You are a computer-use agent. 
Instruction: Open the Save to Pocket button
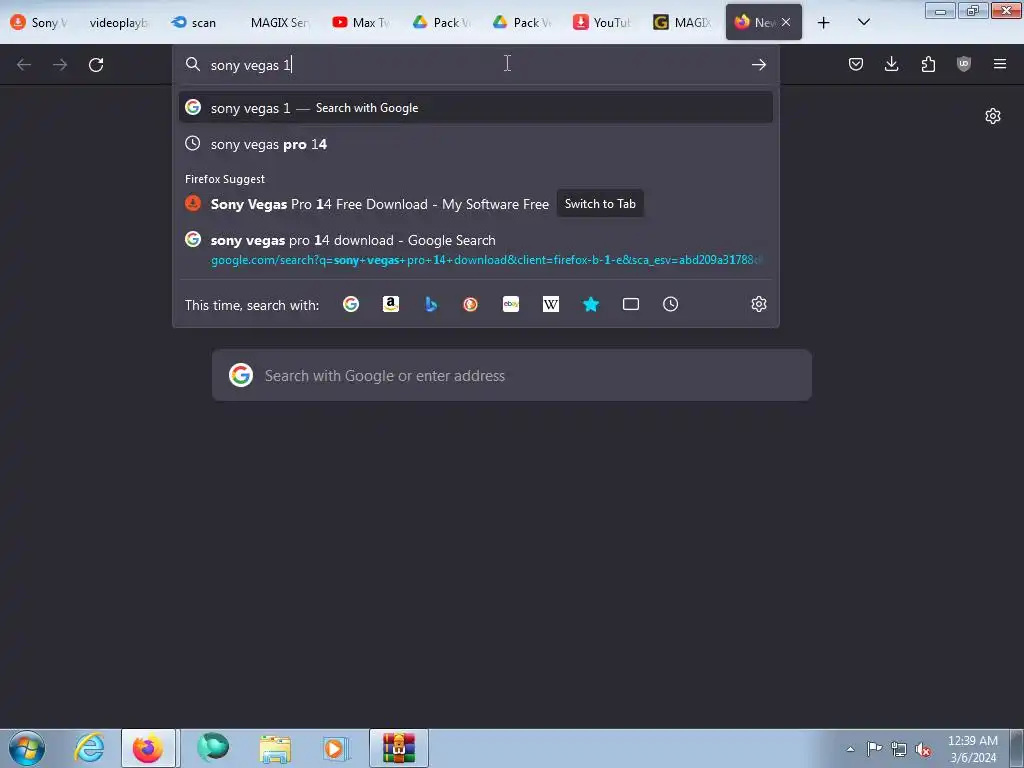coord(856,64)
